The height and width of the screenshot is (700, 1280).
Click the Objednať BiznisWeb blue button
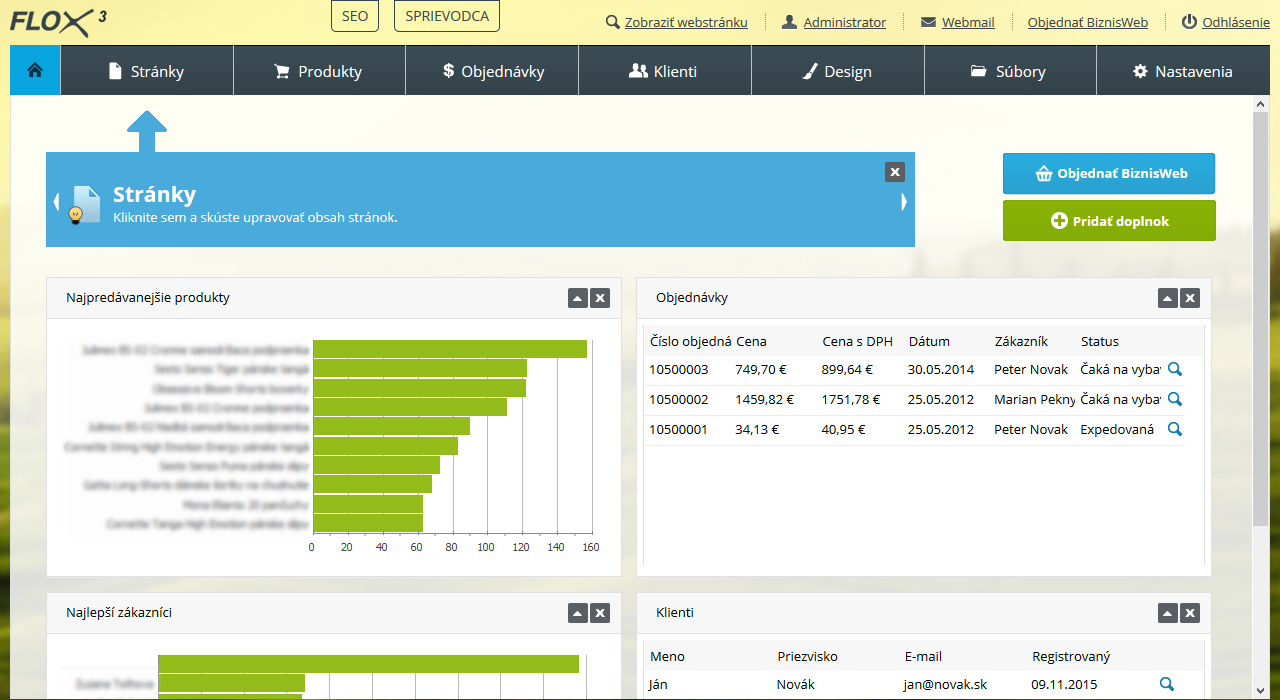pos(1109,173)
